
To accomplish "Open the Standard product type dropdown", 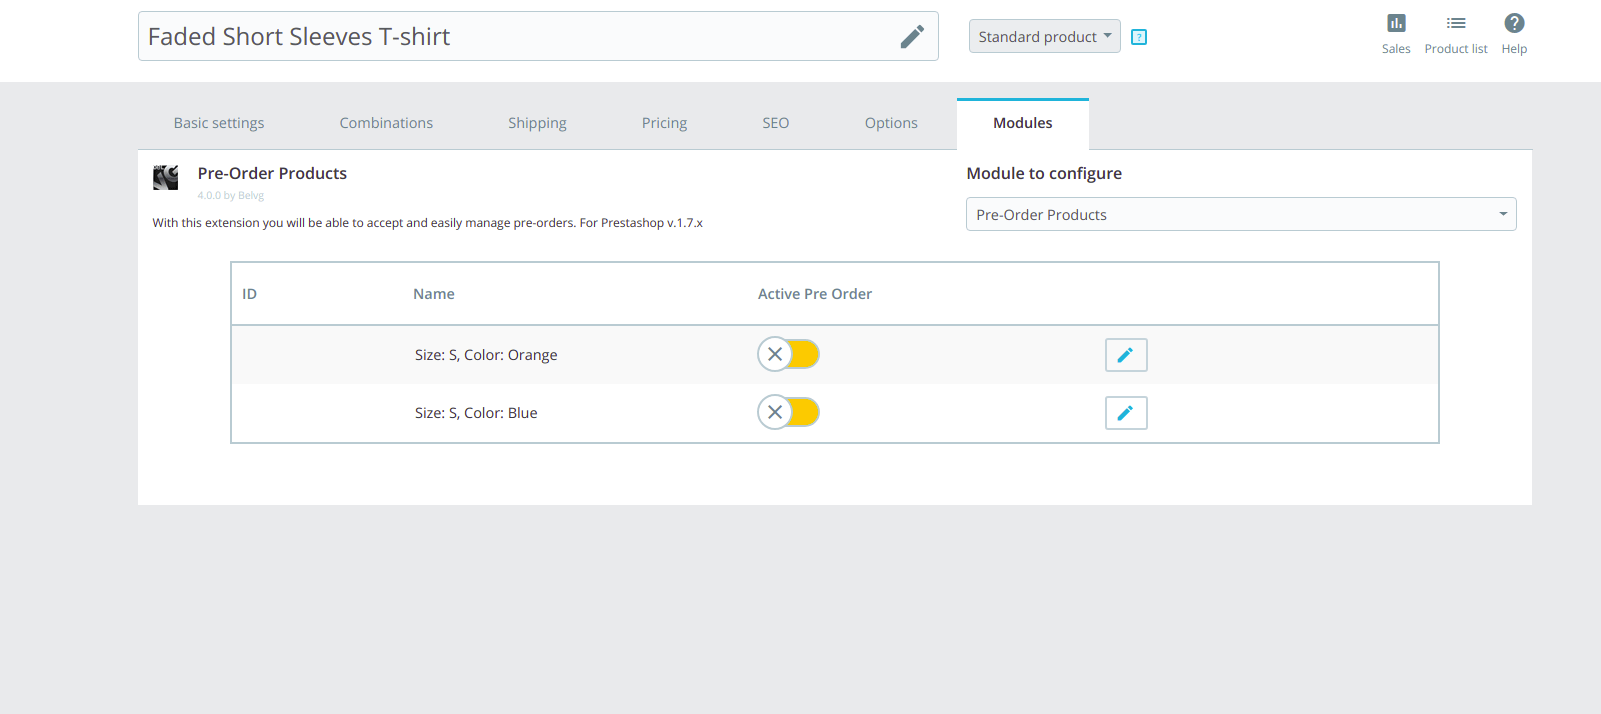I will tap(1044, 36).
